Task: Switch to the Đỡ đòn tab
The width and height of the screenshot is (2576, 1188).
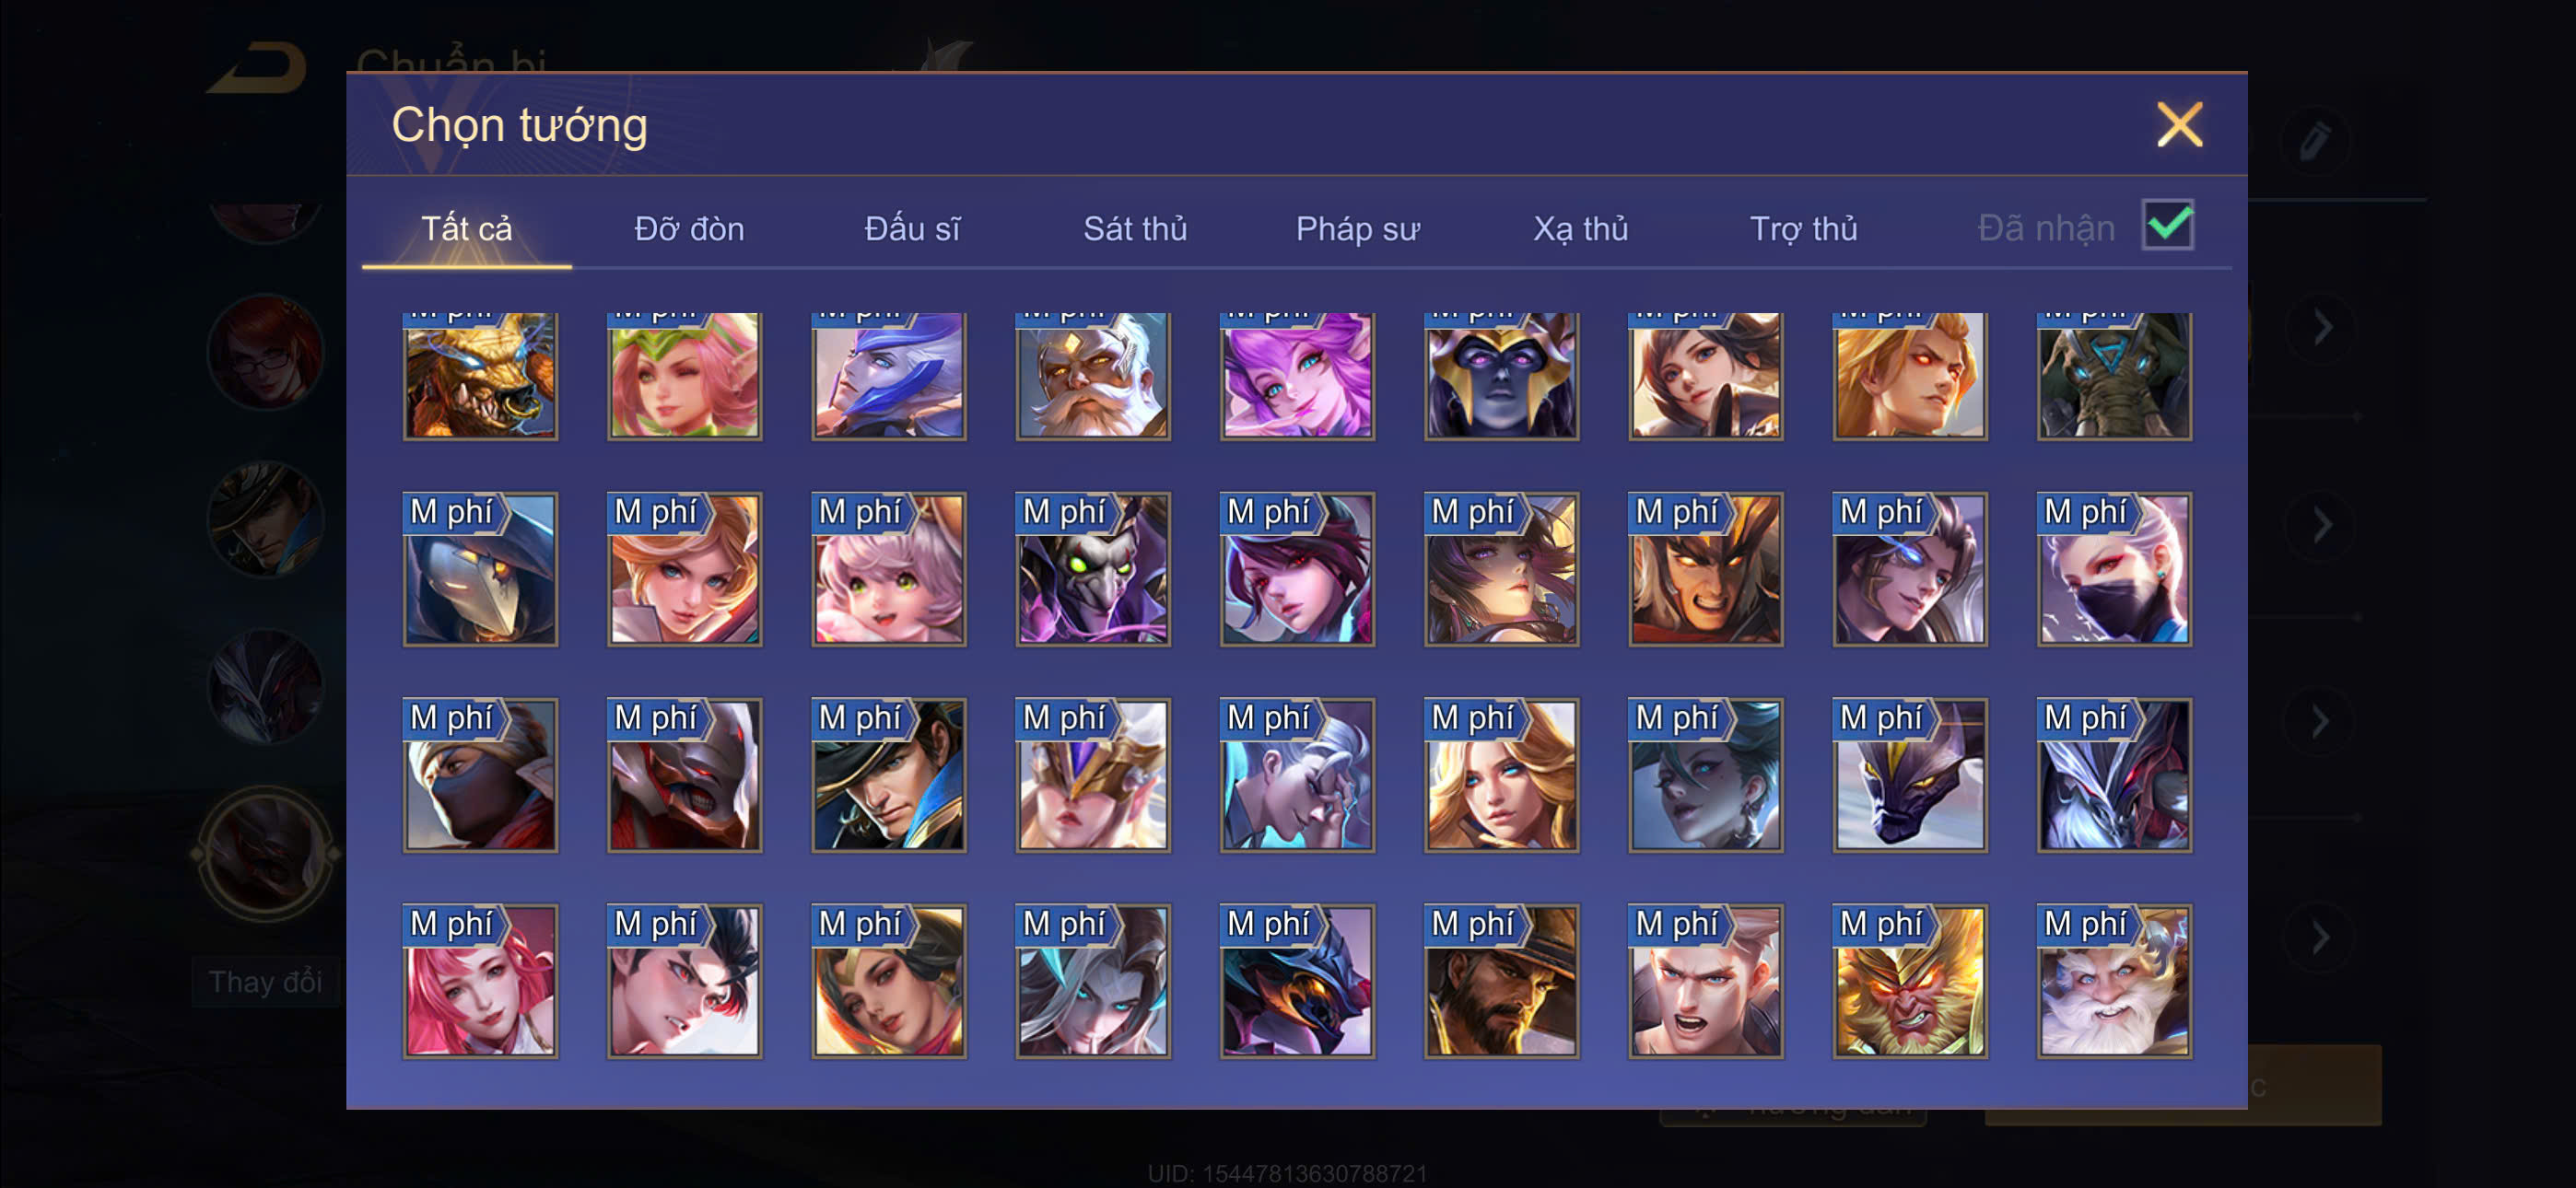Action: [689, 229]
